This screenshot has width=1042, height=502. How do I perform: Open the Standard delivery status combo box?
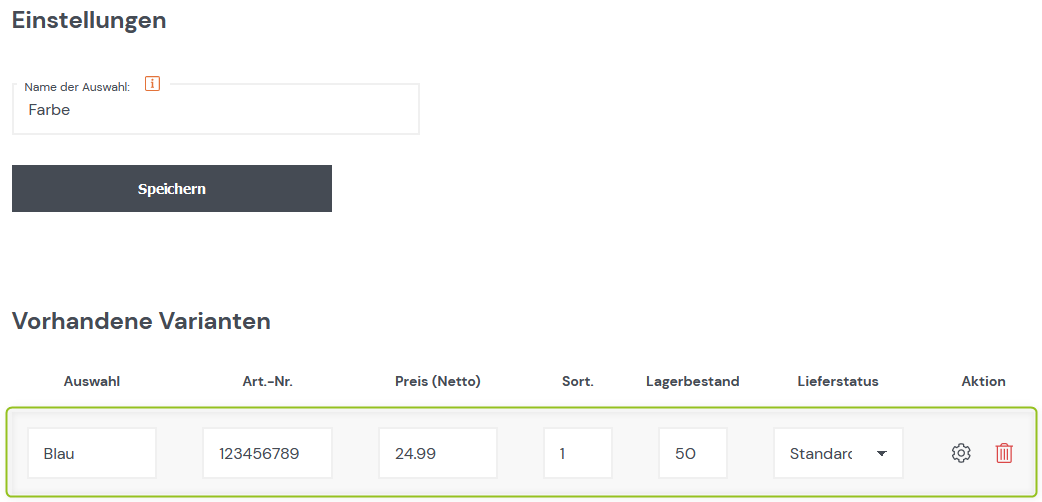[838, 453]
